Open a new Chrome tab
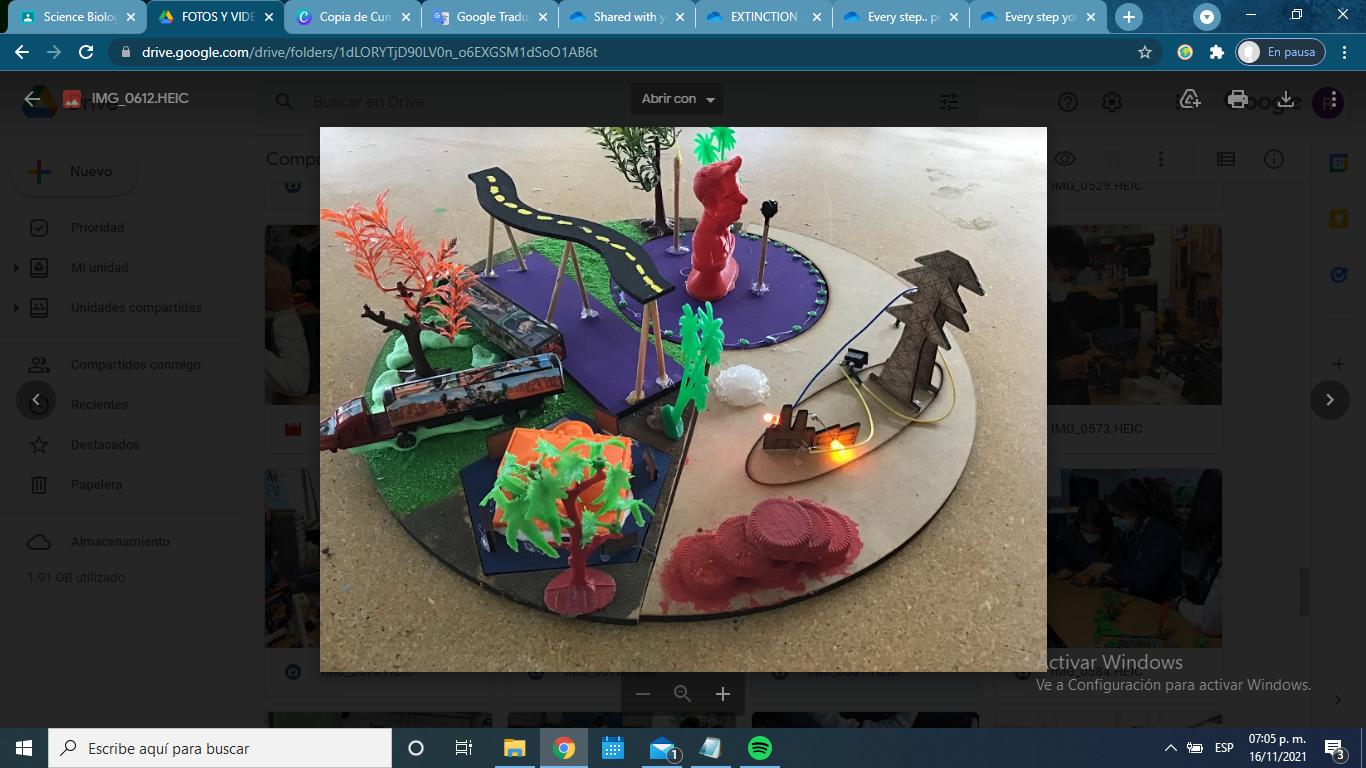 1129,17
